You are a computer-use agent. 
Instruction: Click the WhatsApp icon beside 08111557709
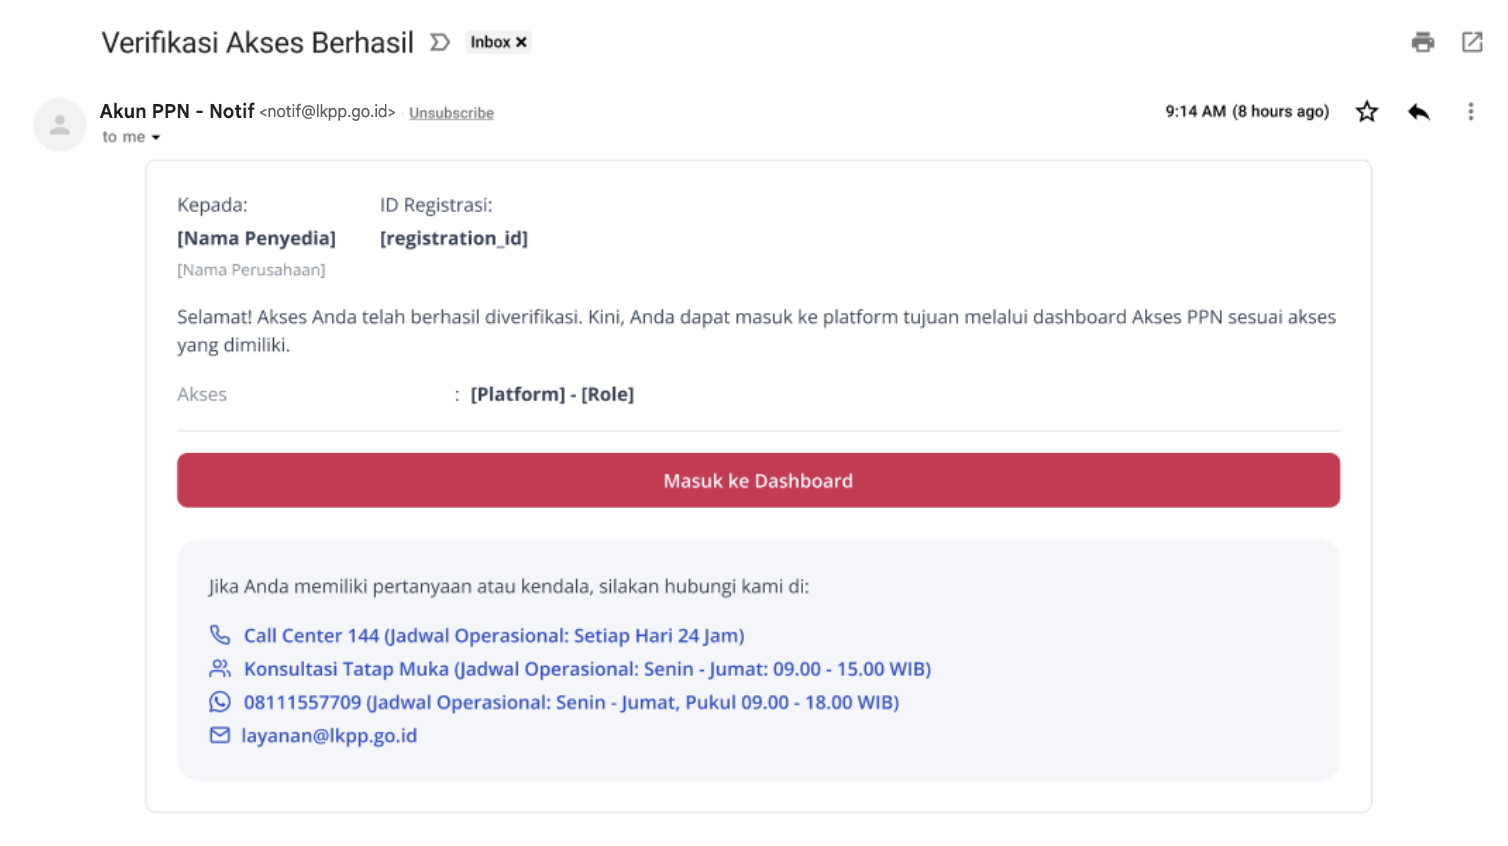(x=220, y=702)
